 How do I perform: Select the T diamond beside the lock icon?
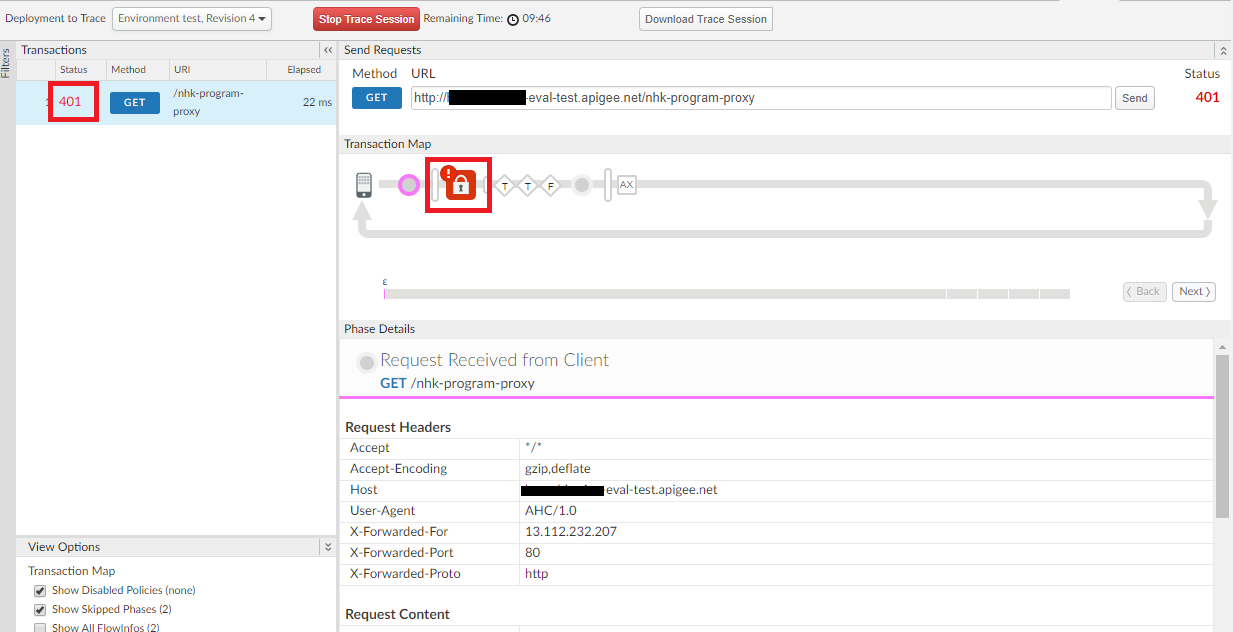505,185
